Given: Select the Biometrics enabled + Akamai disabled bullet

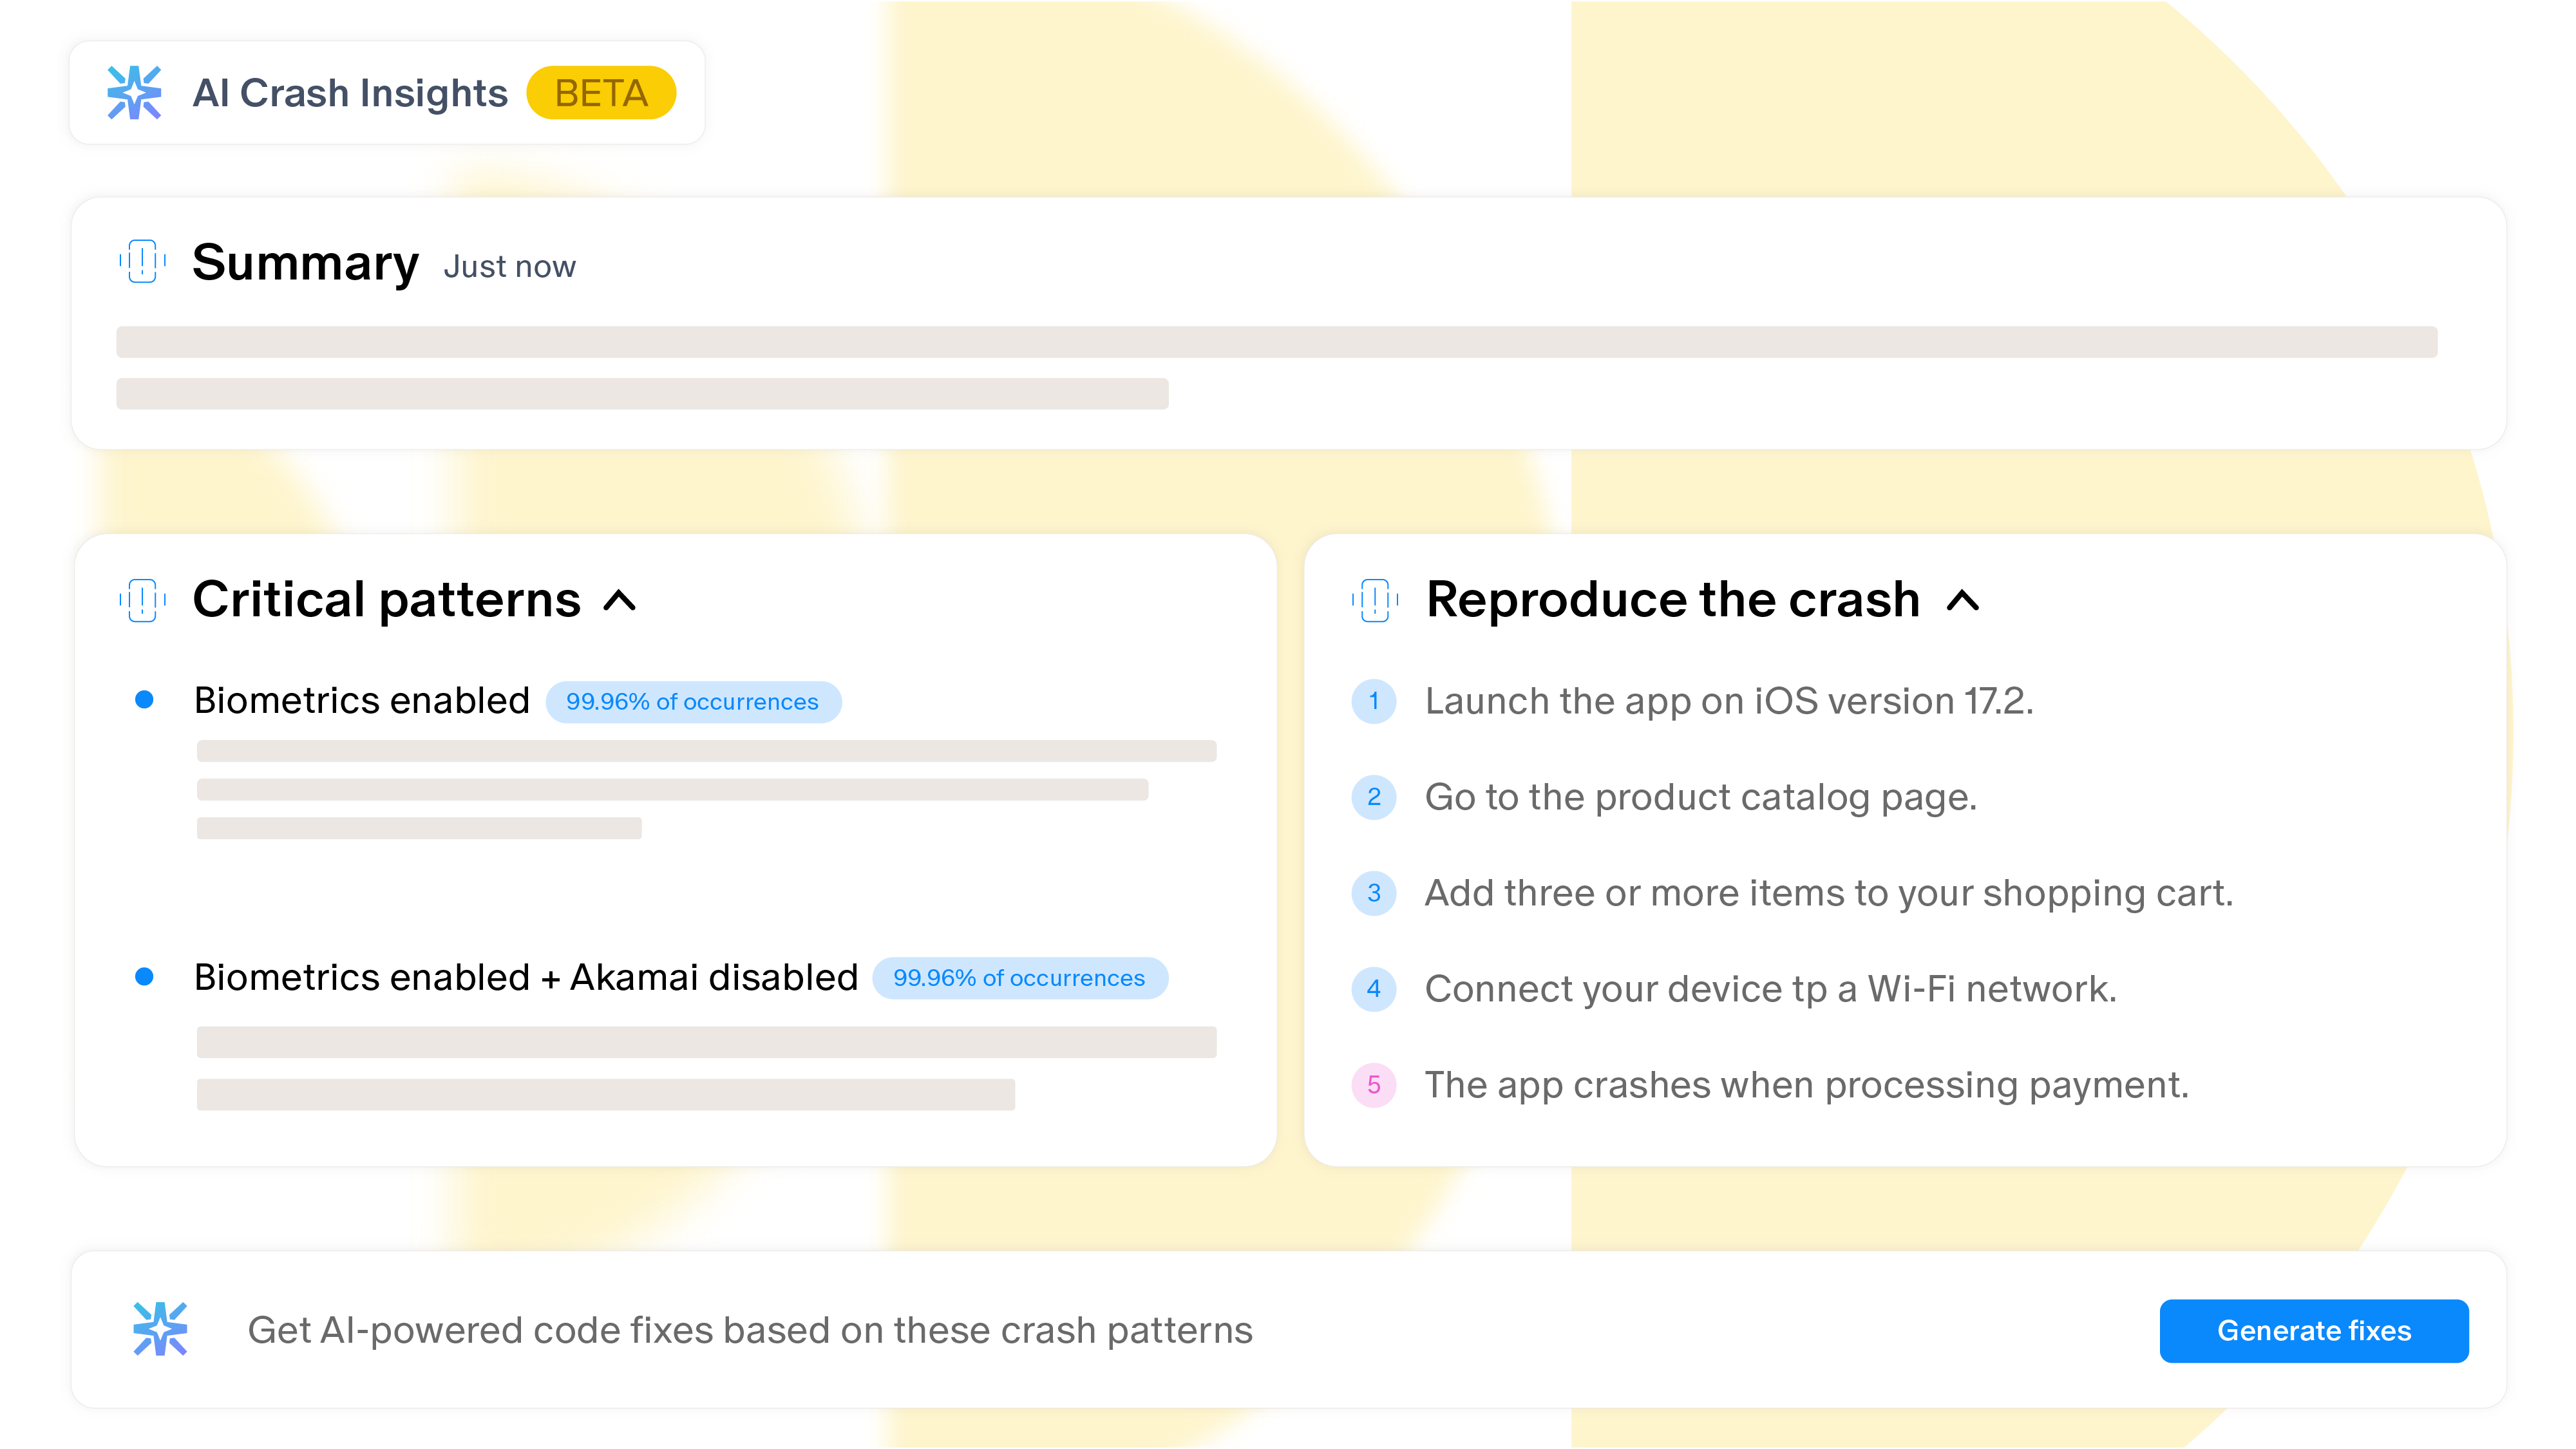Looking at the screenshot, I should click(144, 977).
